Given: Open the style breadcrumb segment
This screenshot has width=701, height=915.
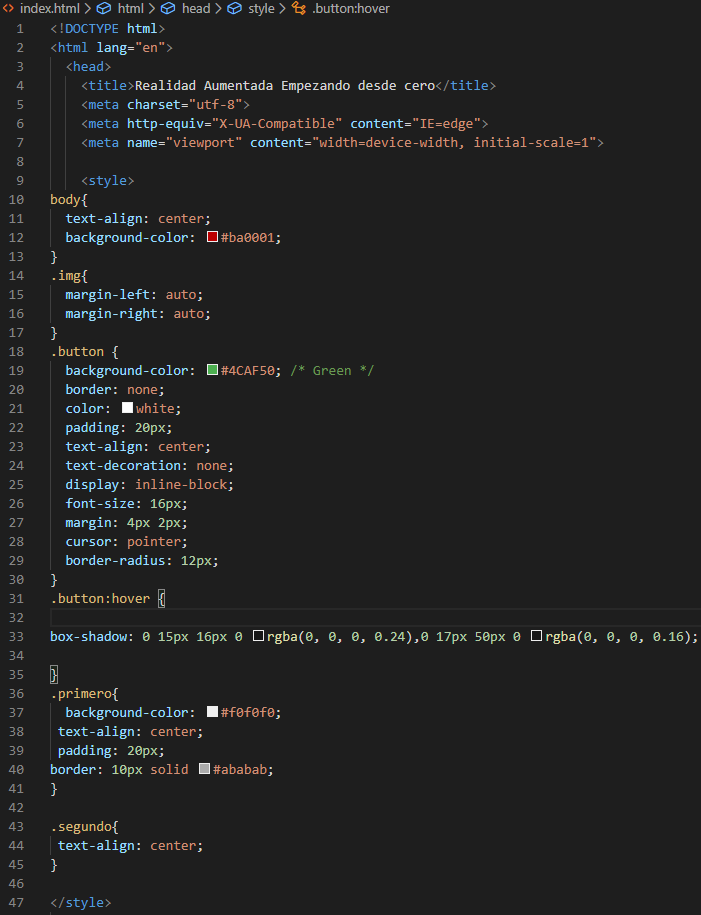Looking at the screenshot, I should pos(261,8).
